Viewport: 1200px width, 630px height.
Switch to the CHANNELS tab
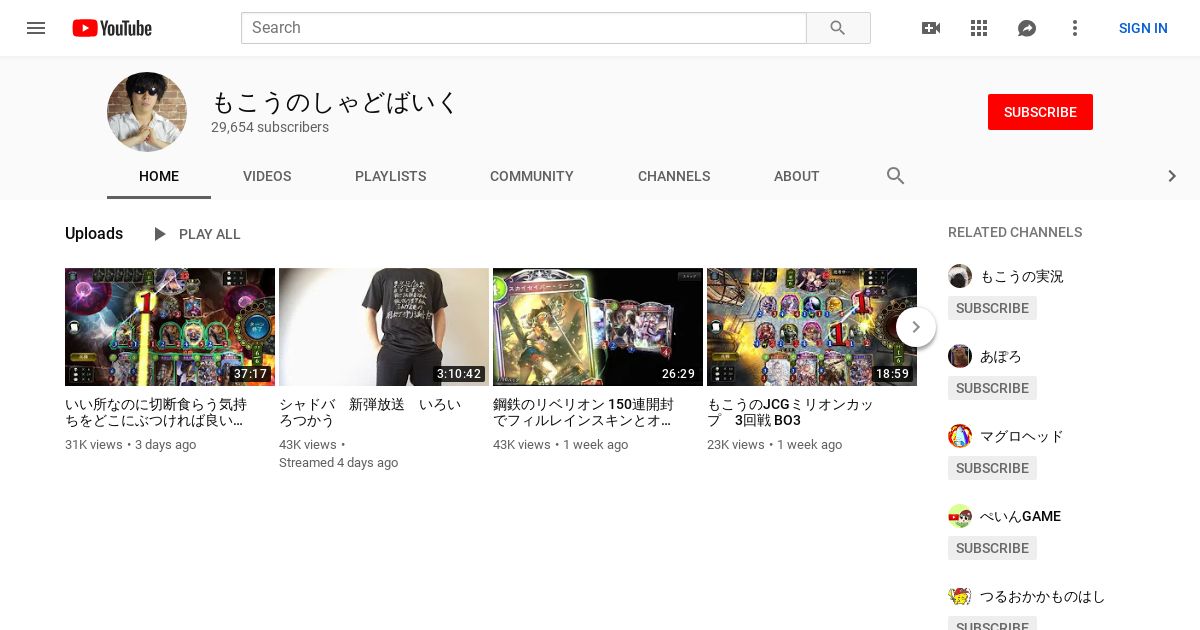[x=674, y=176]
